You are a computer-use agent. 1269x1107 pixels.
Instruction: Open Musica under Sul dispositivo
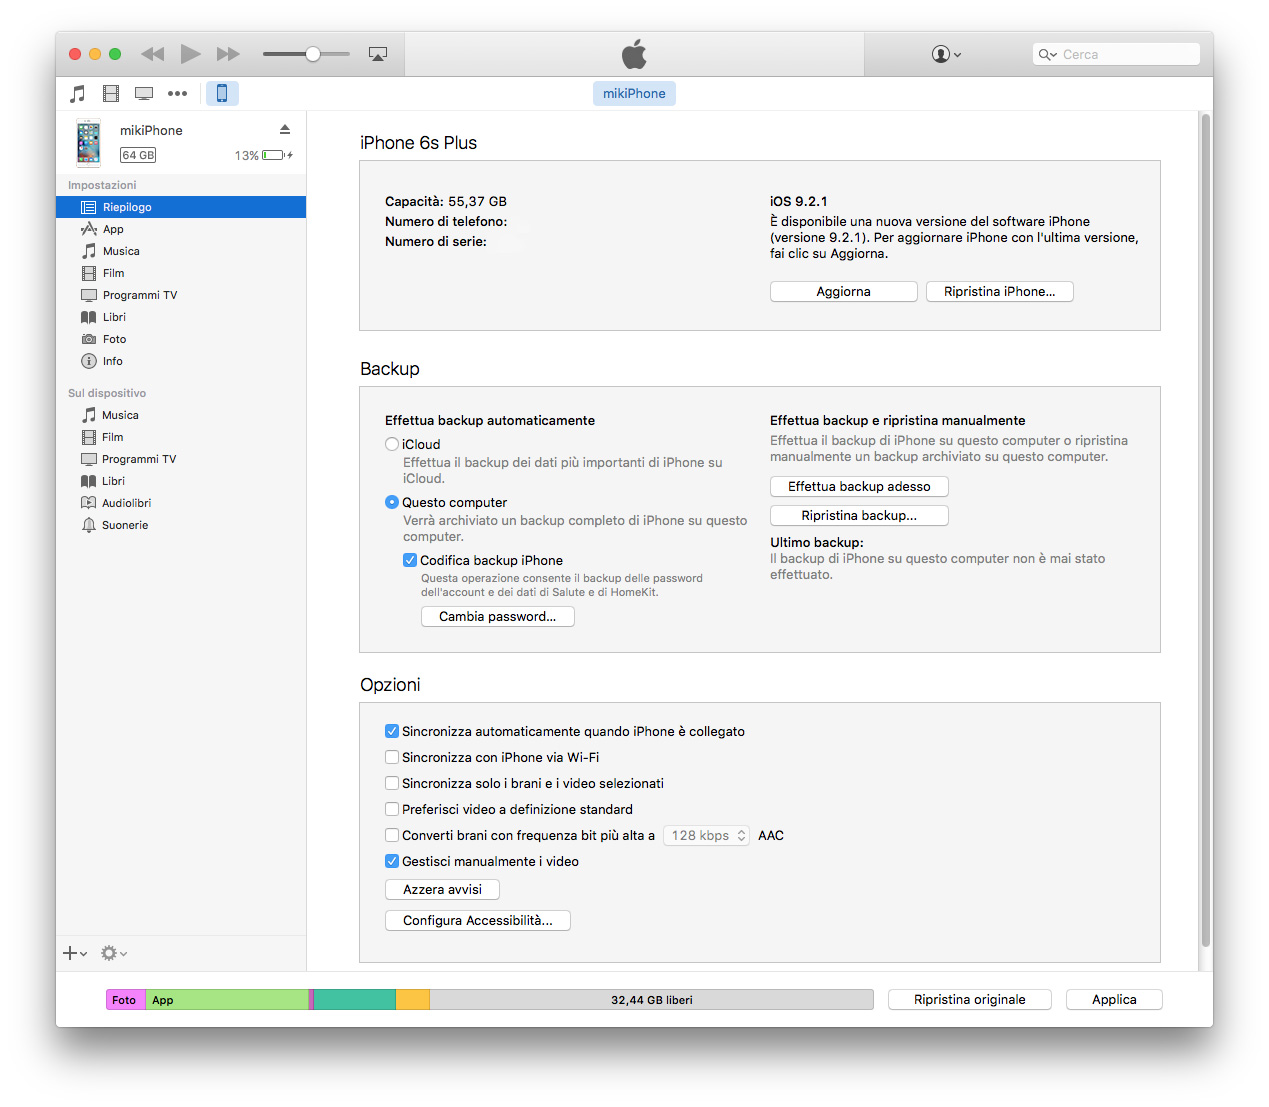click(181, 415)
